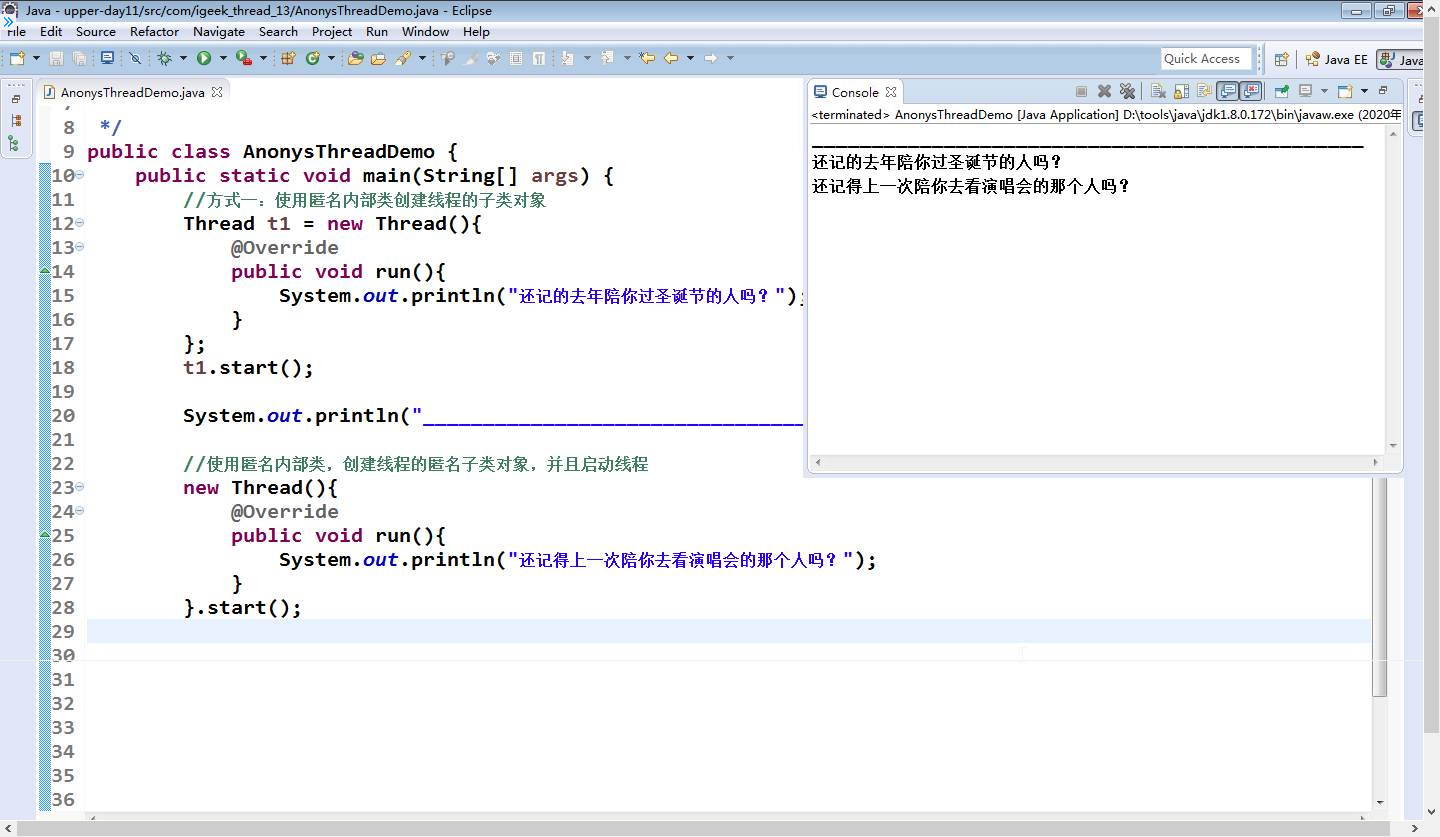
Task: Open the Display Selected Console dropdown
Action: tap(1325, 91)
